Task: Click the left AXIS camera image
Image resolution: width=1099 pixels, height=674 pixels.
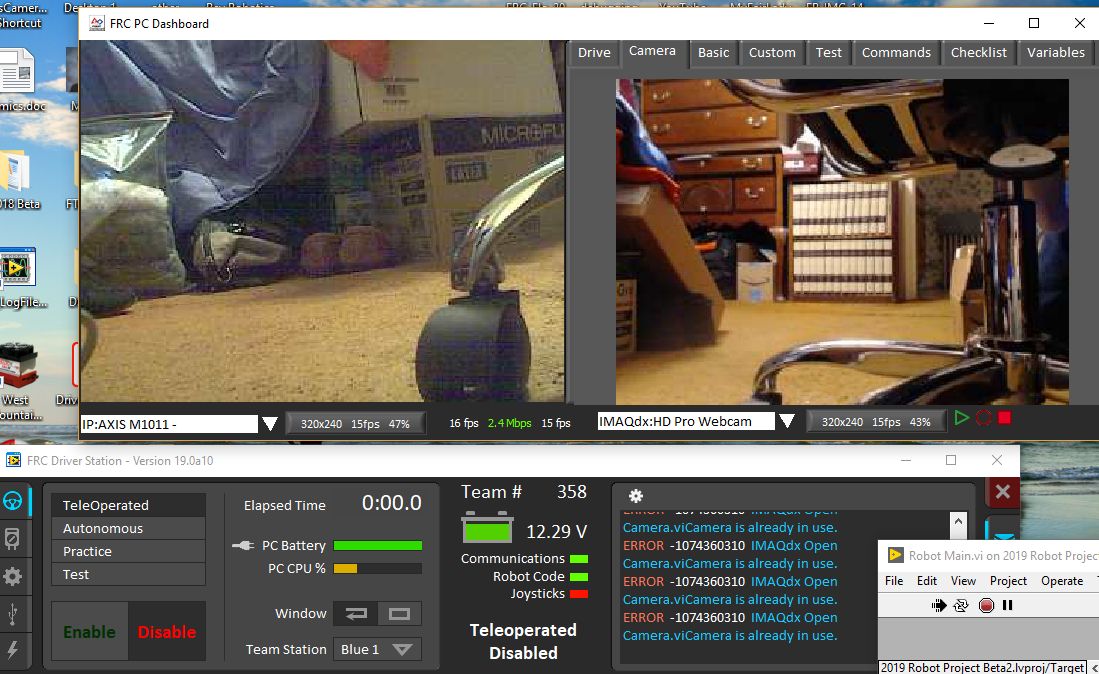Action: 322,221
